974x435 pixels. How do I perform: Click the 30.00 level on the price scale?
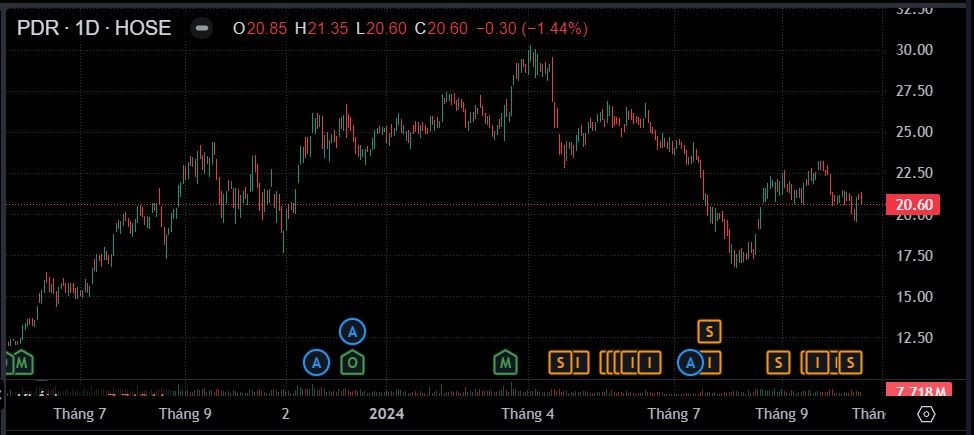coord(913,50)
